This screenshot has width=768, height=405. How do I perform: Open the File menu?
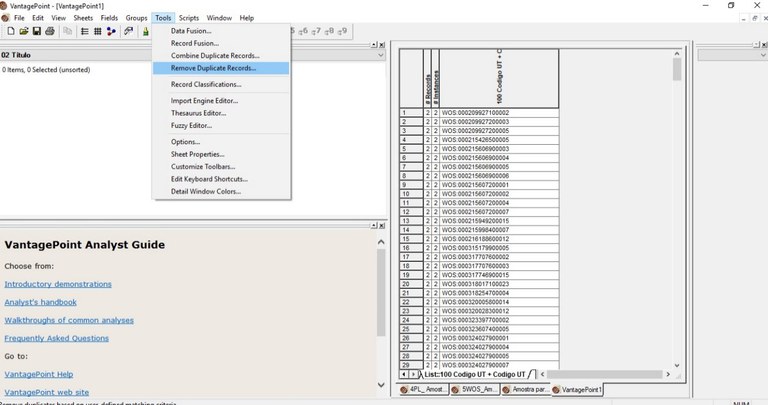pyautogui.click(x=19, y=18)
